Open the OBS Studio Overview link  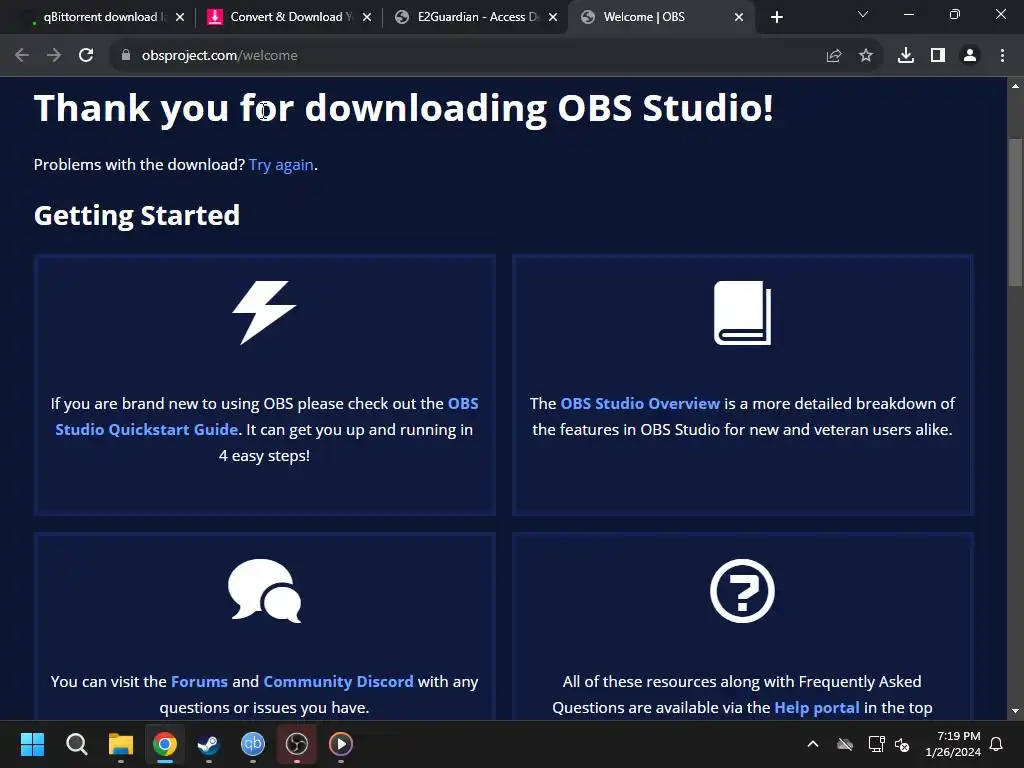[640, 404]
